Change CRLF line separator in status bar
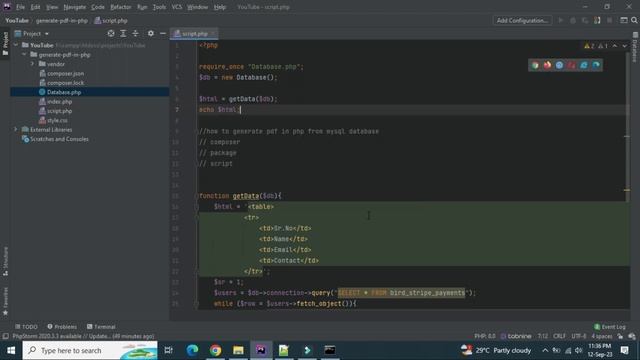The image size is (640, 360). click(x=559, y=336)
